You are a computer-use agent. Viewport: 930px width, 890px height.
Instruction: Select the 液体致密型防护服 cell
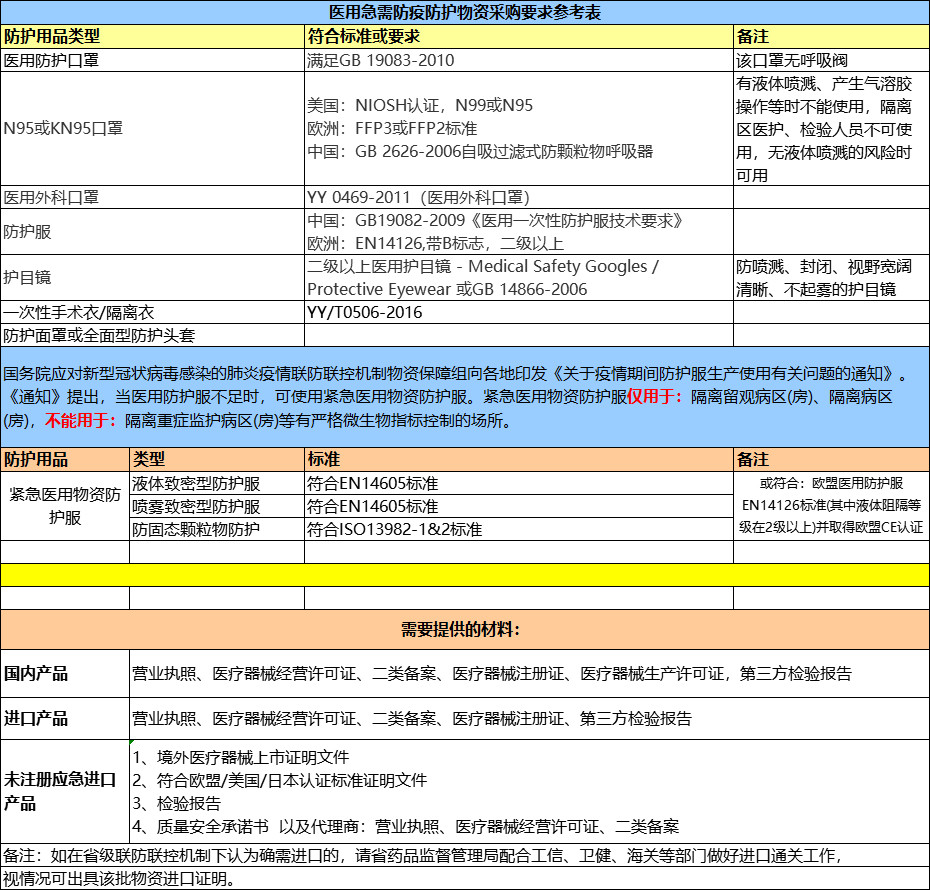[x=217, y=483]
